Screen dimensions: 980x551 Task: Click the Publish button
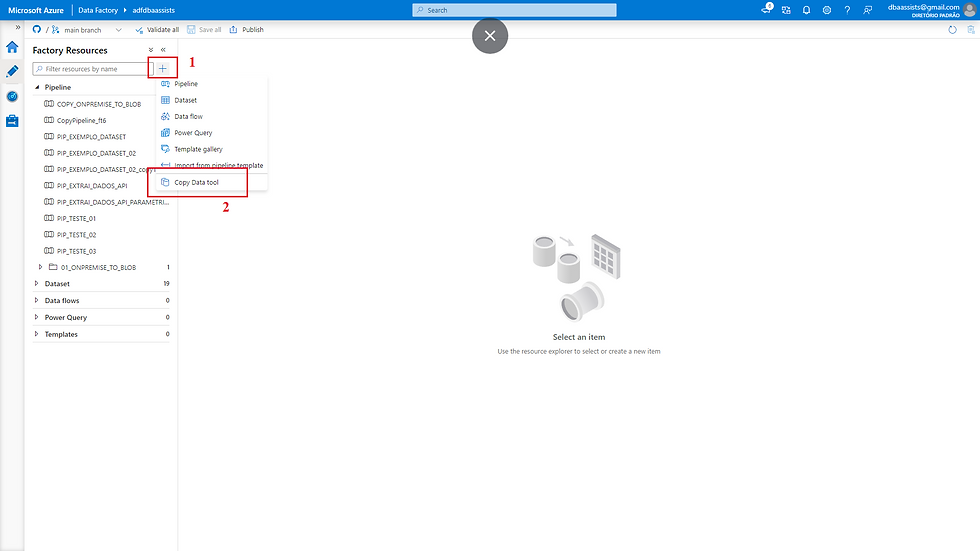tap(246, 29)
